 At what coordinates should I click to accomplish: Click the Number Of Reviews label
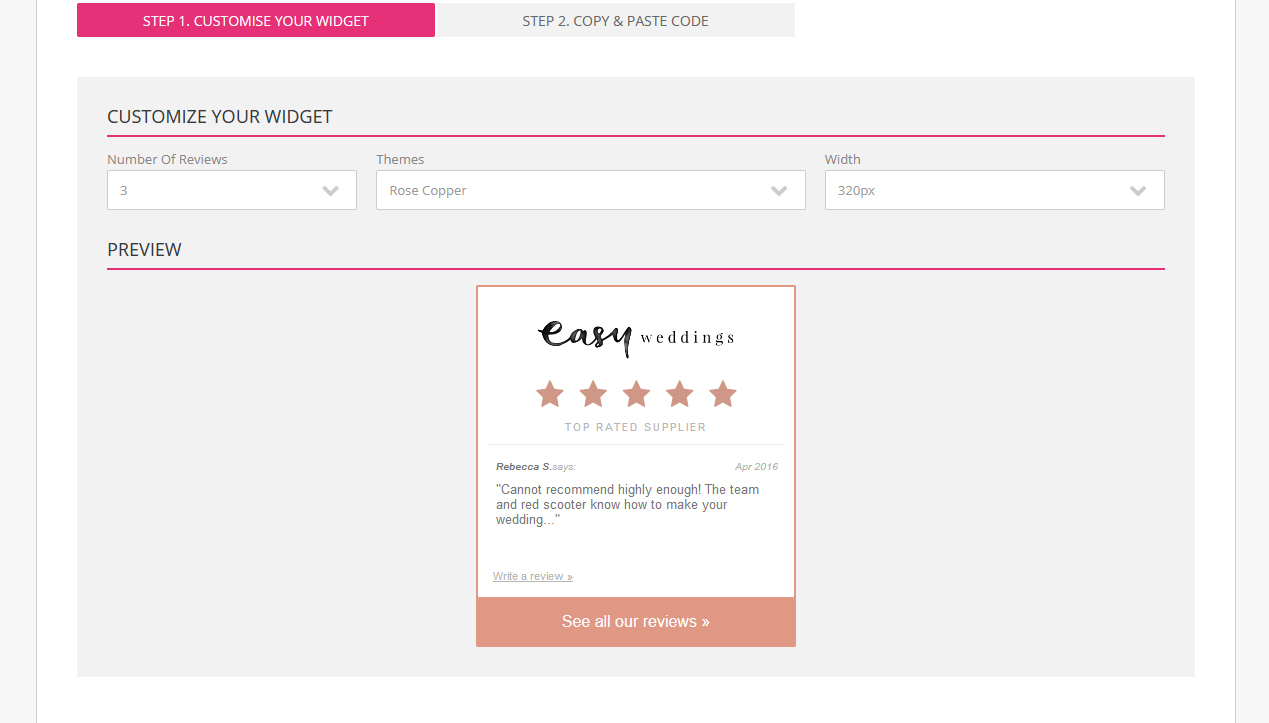(x=167, y=159)
